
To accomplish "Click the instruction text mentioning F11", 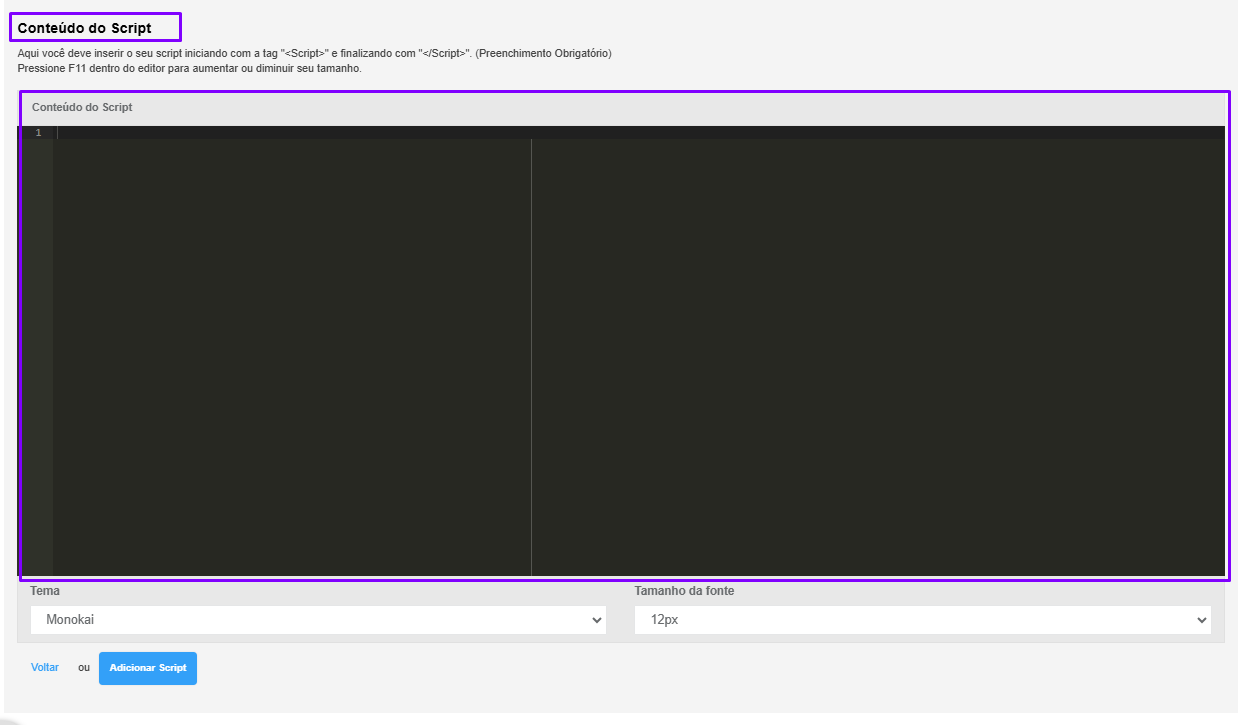I will coord(189,69).
